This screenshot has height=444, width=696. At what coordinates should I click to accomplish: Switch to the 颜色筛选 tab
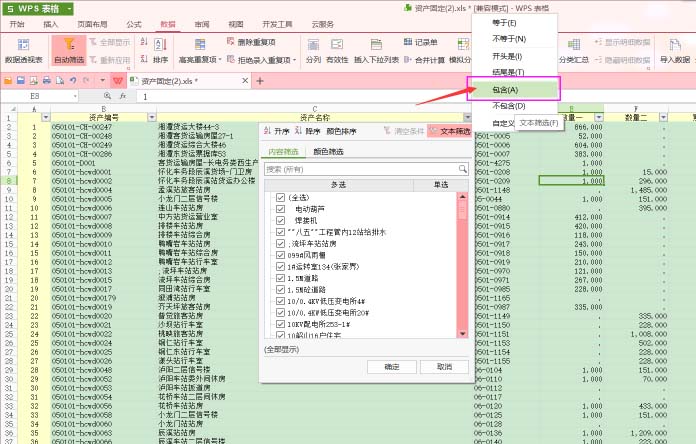point(329,152)
